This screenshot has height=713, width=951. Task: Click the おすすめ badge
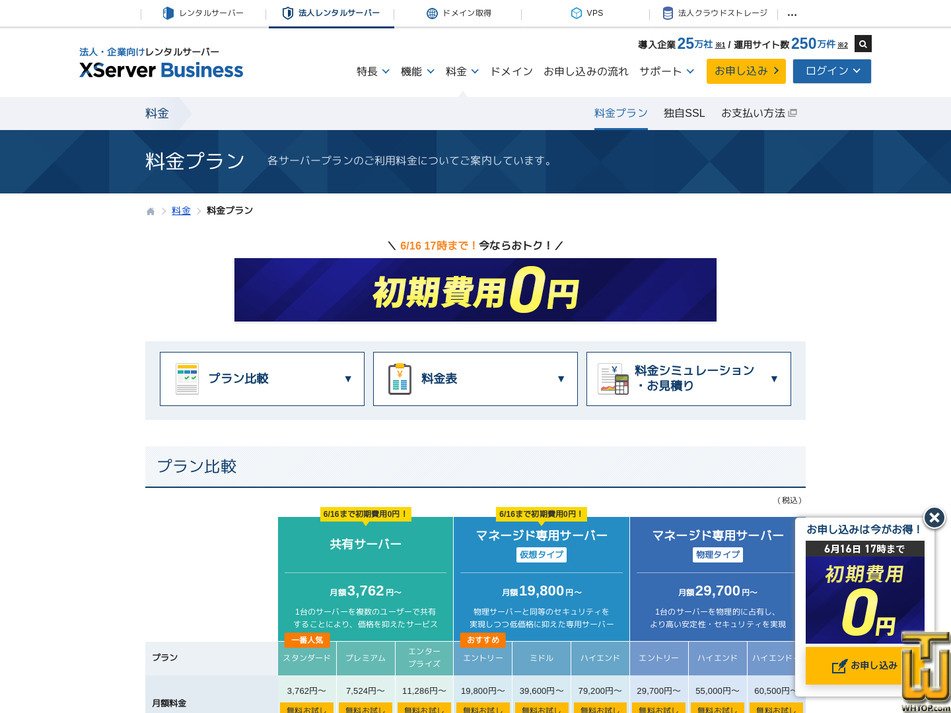[483, 640]
